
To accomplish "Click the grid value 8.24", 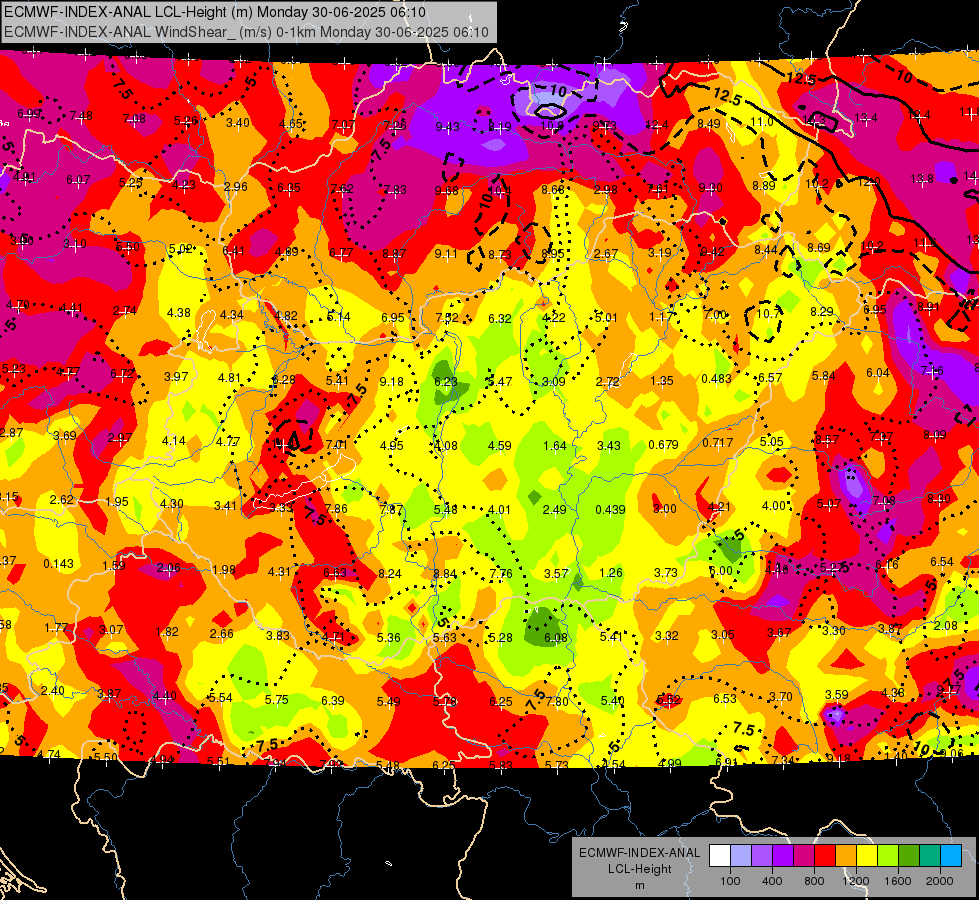I will coord(390,573).
